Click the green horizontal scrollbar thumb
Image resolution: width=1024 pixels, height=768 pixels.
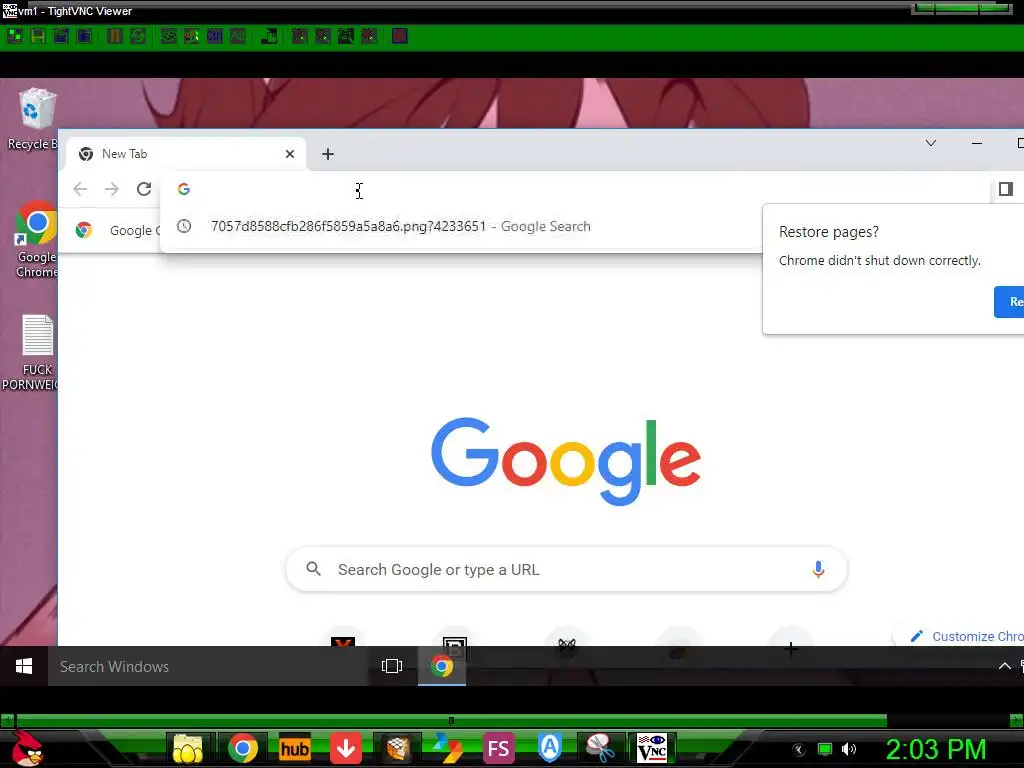[x=451, y=720]
